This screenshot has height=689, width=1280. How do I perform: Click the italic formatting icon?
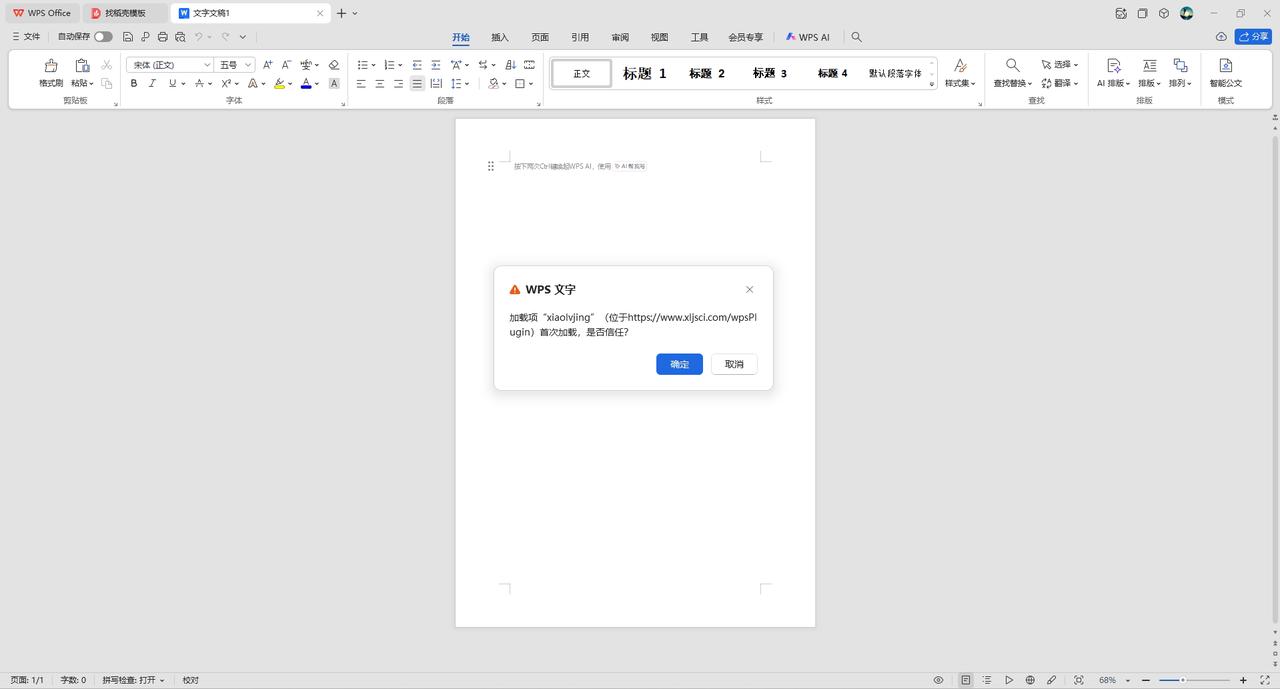pos(152,84)
